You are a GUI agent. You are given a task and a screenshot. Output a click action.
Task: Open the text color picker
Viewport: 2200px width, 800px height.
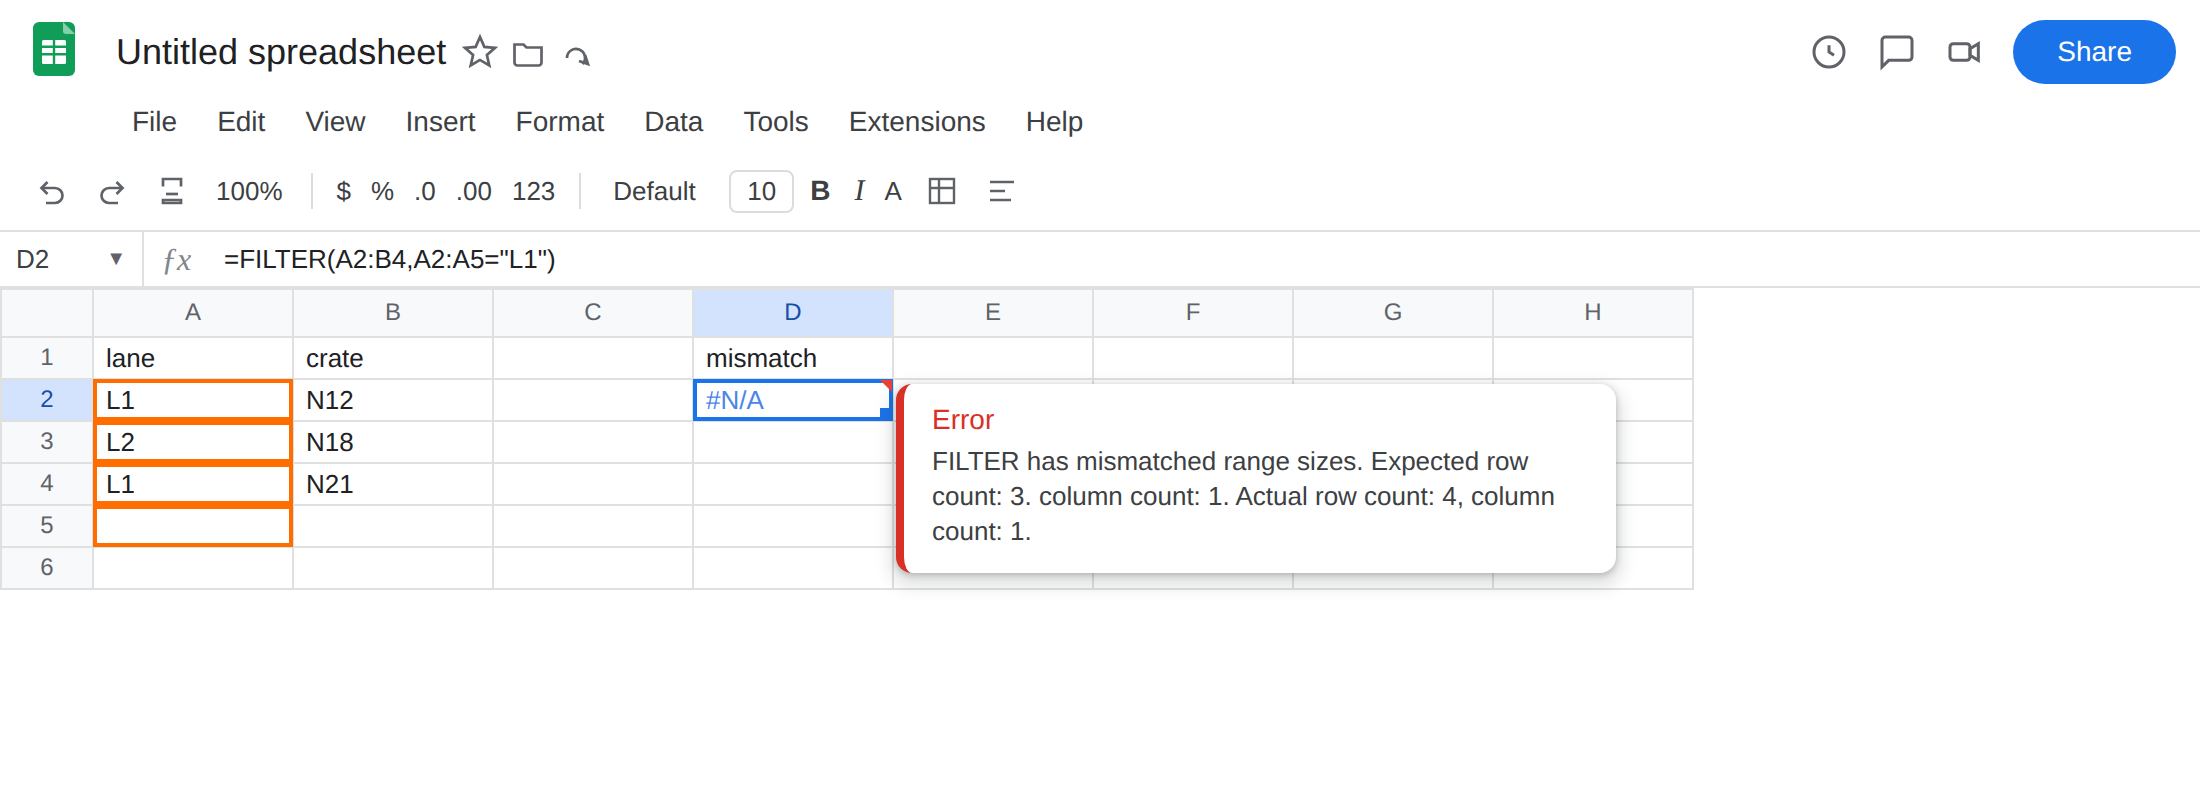pyautogui.click(x=893, y=191)
